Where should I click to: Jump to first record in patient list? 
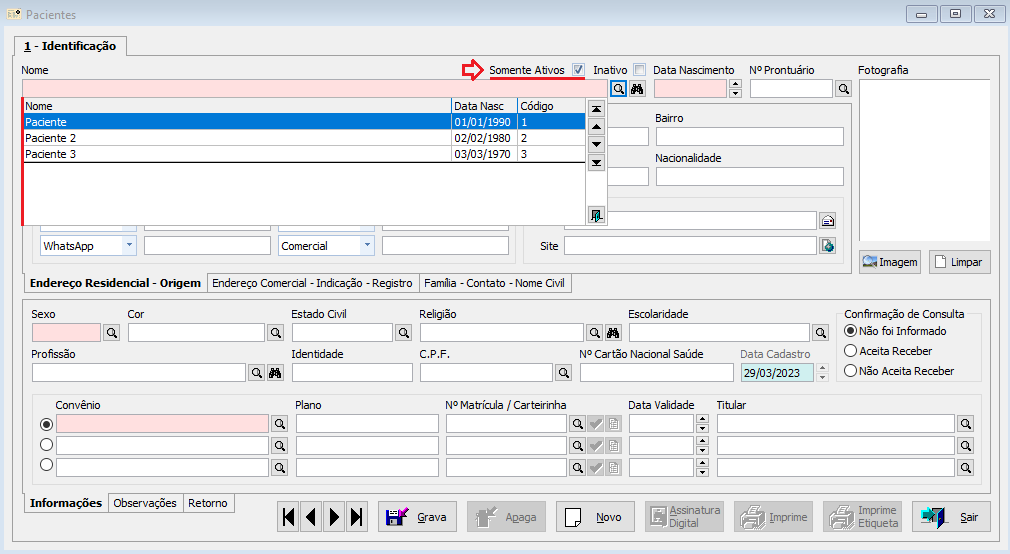(x=596, y=109)
